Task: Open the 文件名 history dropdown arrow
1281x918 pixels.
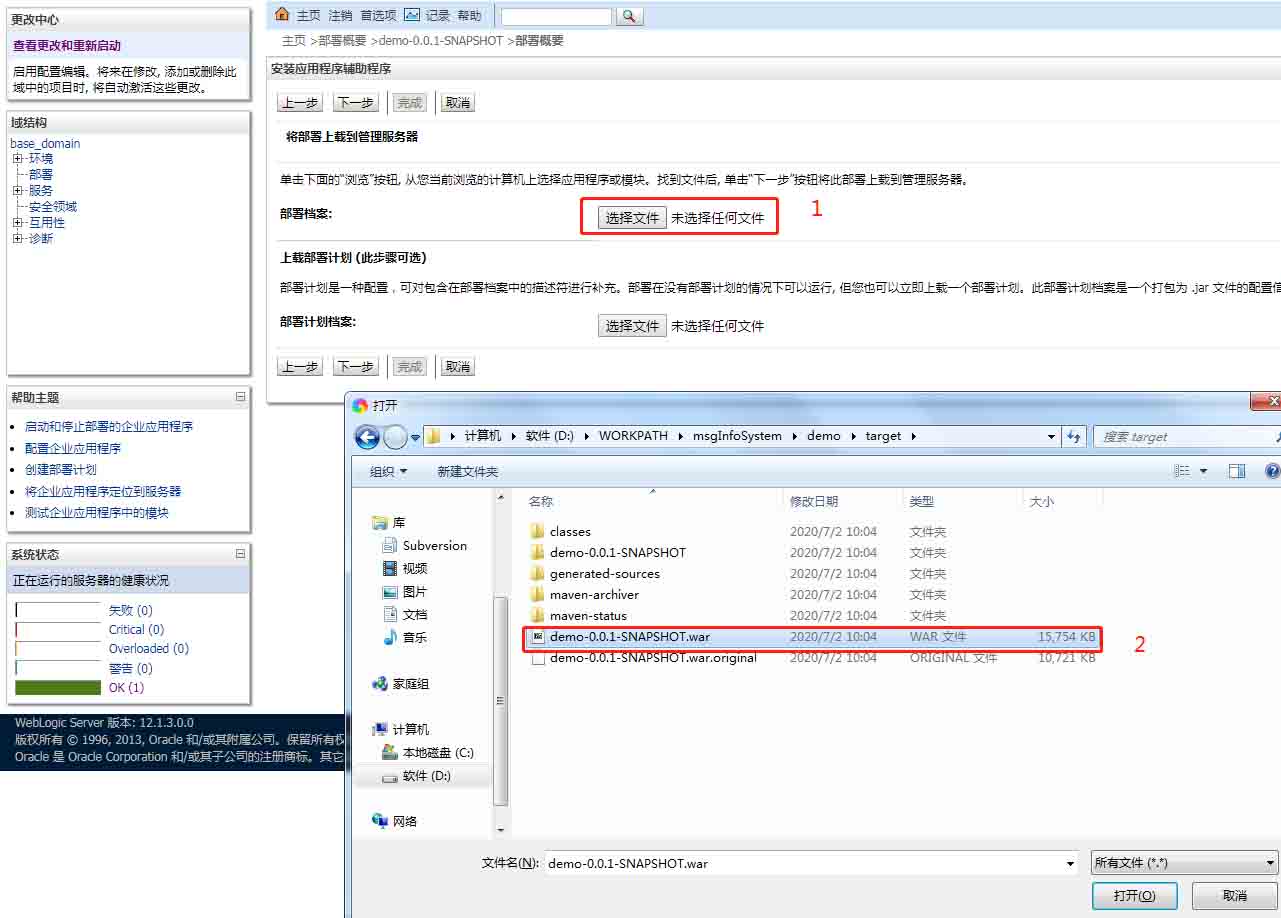Action: click(x=1070, y=863)
